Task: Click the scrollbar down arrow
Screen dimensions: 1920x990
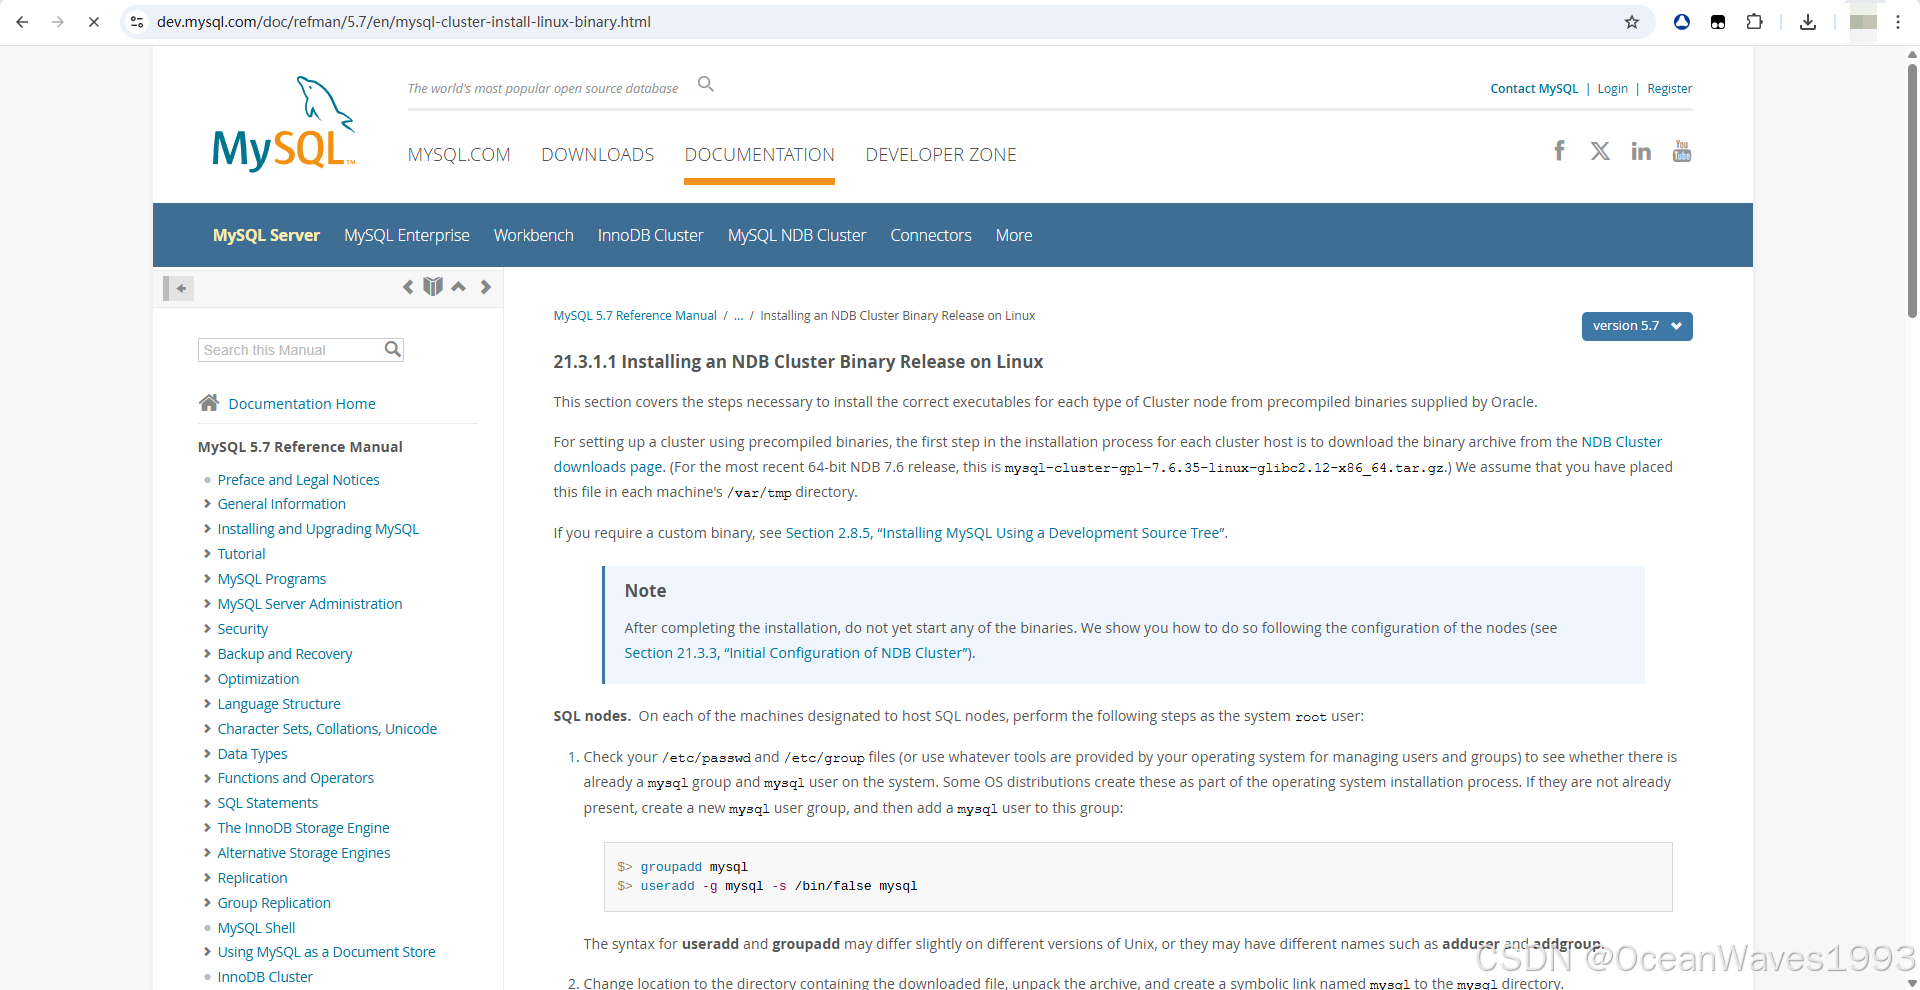Action: [x=1912, y=982]
